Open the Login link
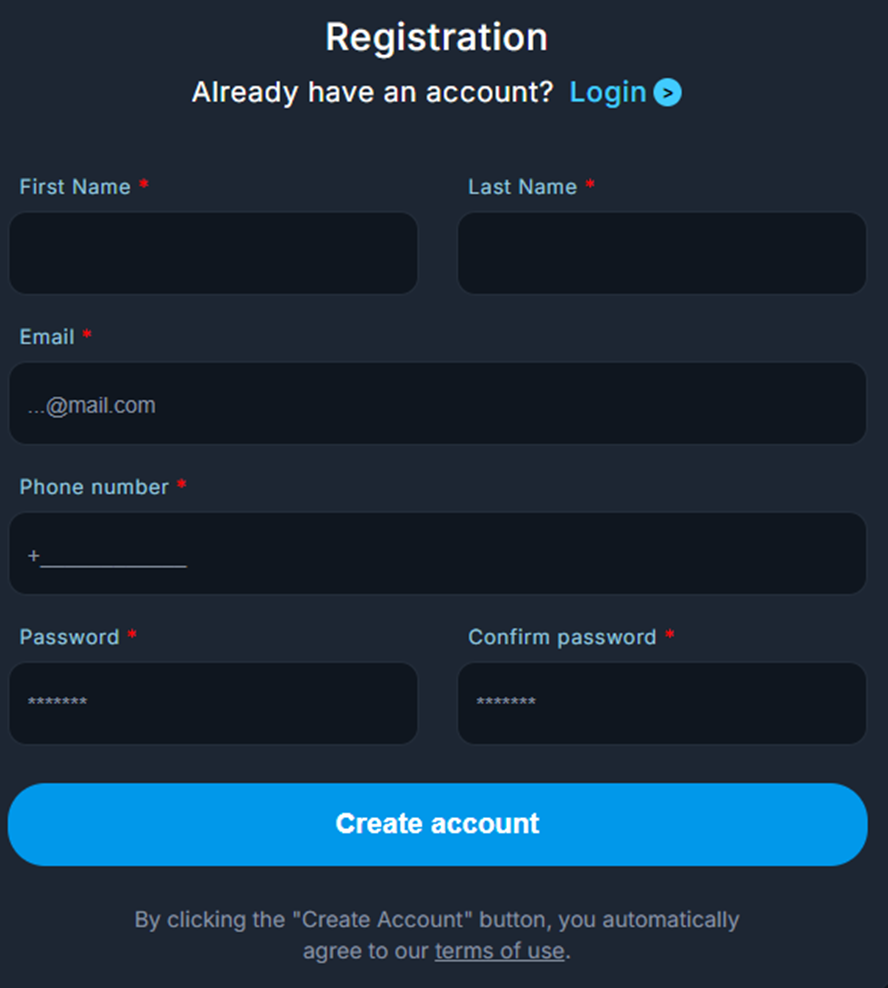Viewport: 888px width, 988px height. pos(608,92)
